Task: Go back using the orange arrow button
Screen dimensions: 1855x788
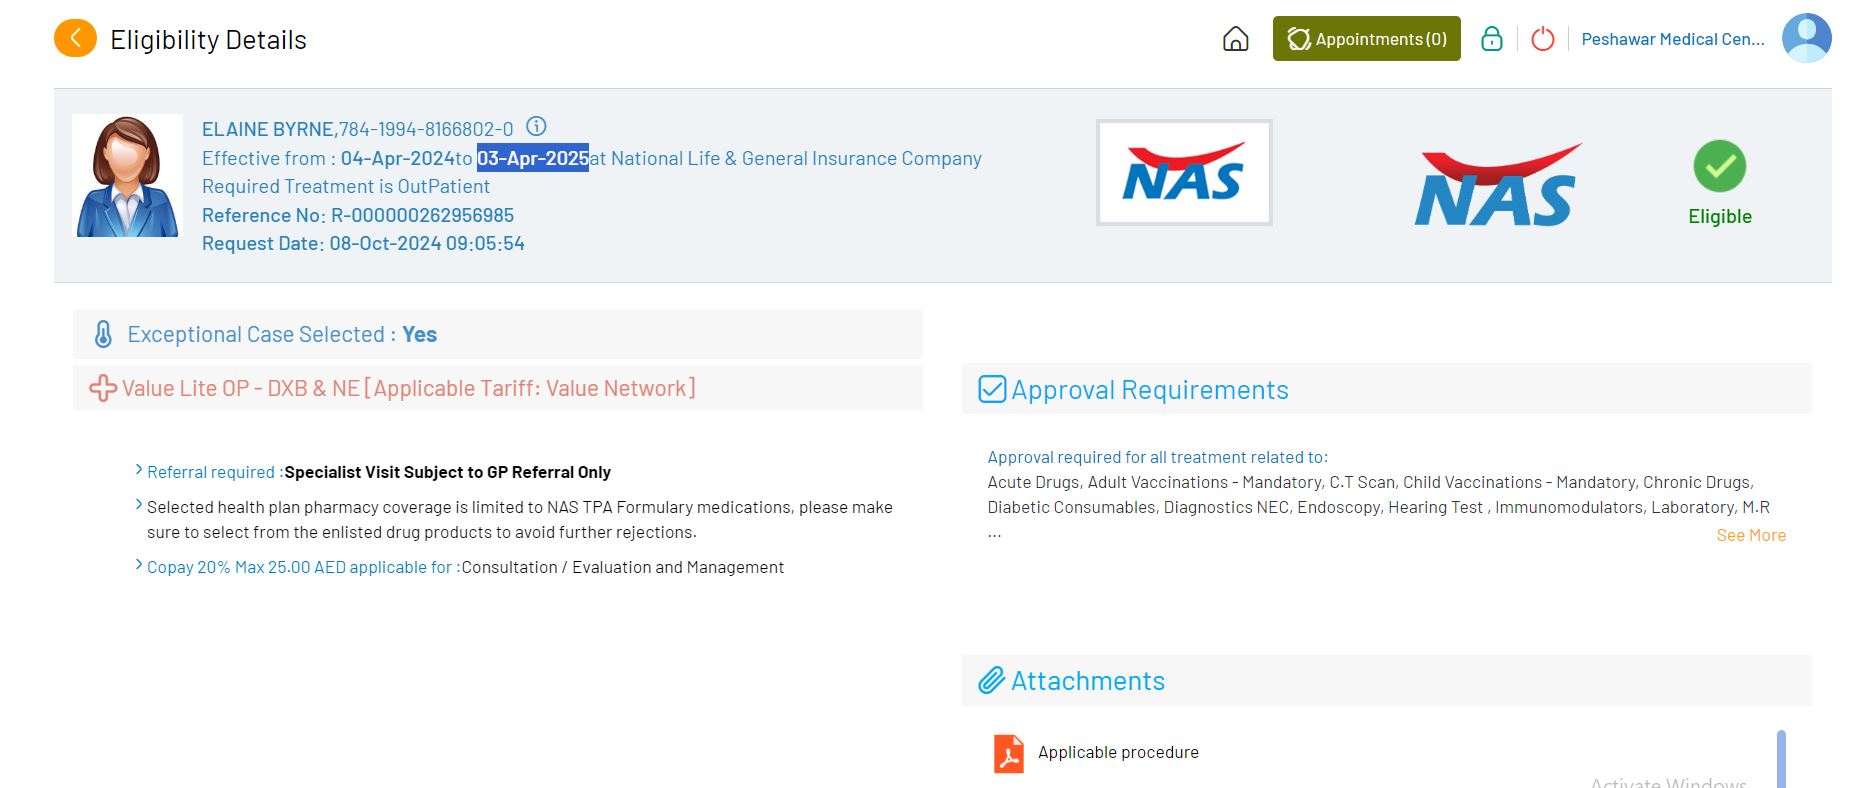Action: click(x=75, y=39)
